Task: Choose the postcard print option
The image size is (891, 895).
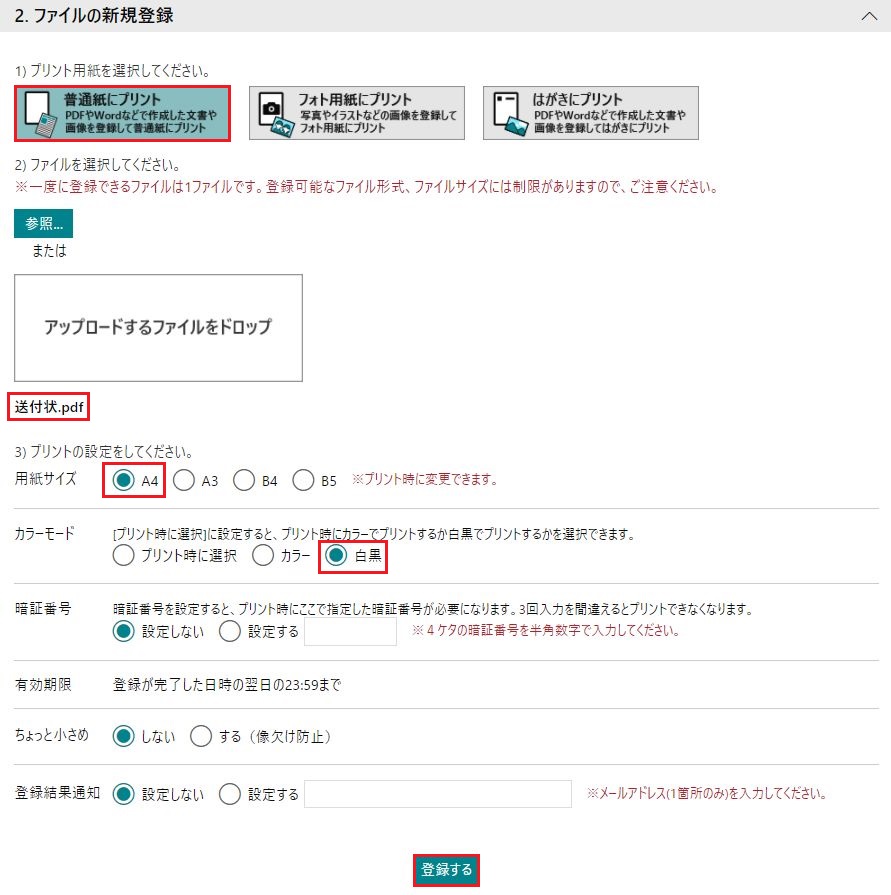Action: pos(590,113)
